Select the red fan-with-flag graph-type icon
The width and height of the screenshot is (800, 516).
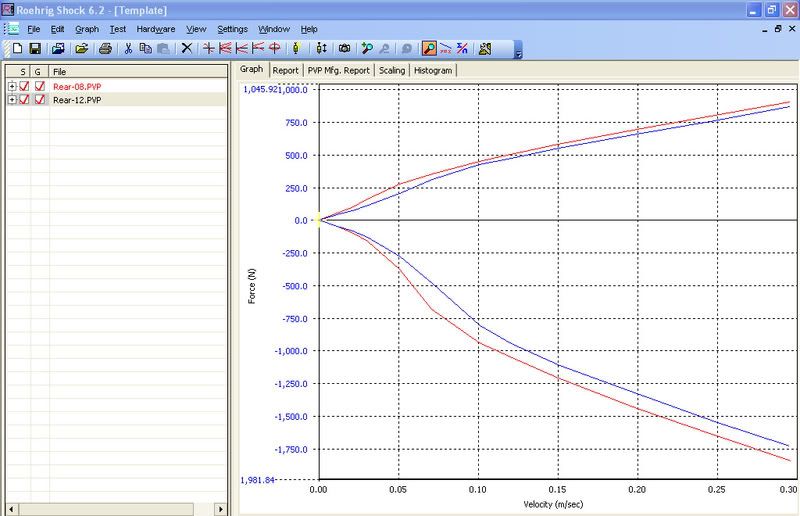tap(258, 48)
